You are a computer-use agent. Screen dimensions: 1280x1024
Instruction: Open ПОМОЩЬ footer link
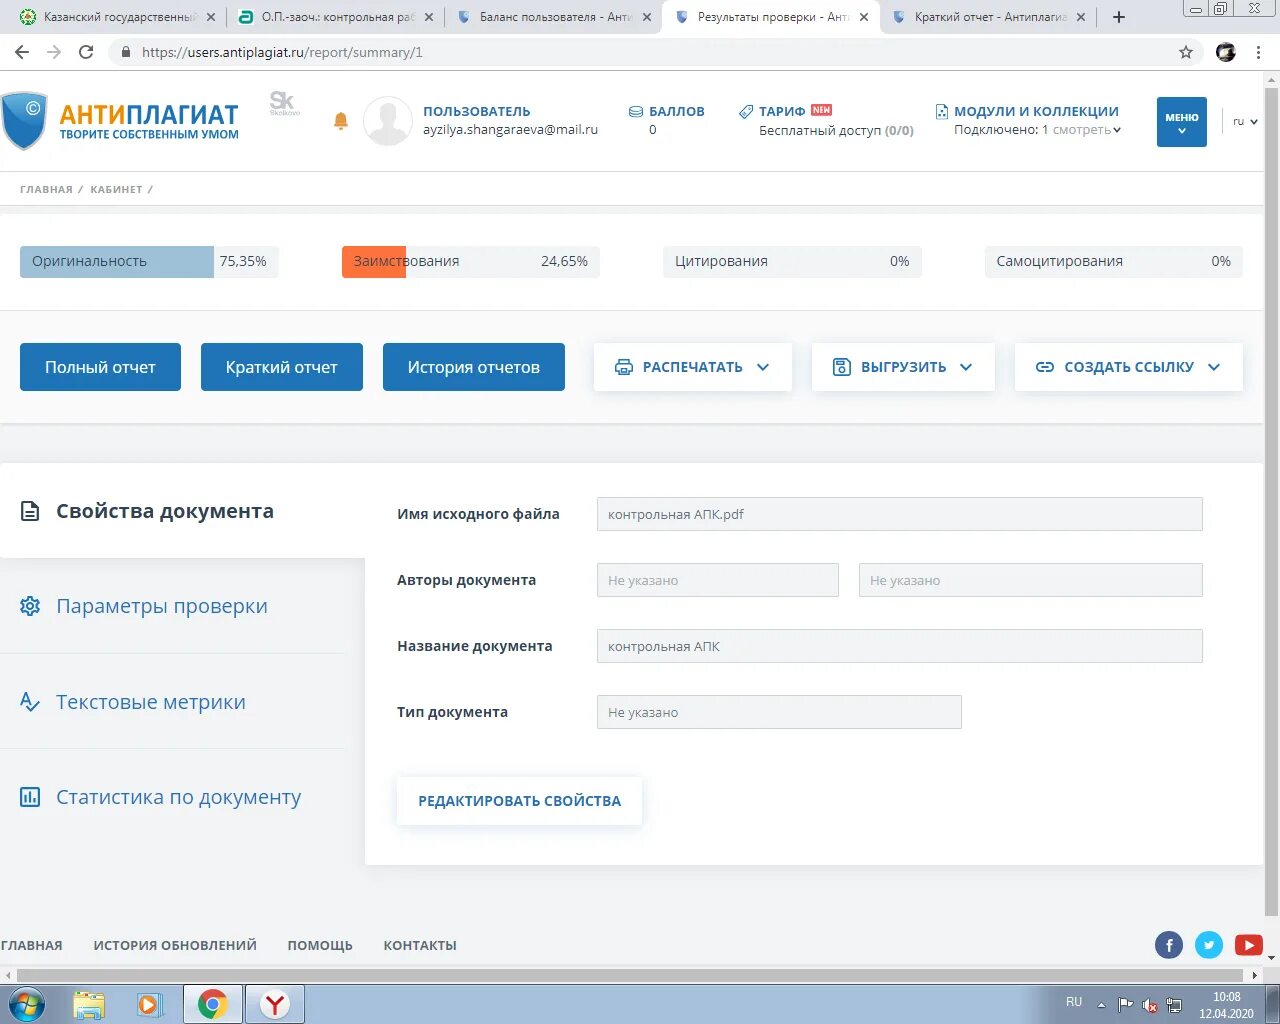pos(320,945)
